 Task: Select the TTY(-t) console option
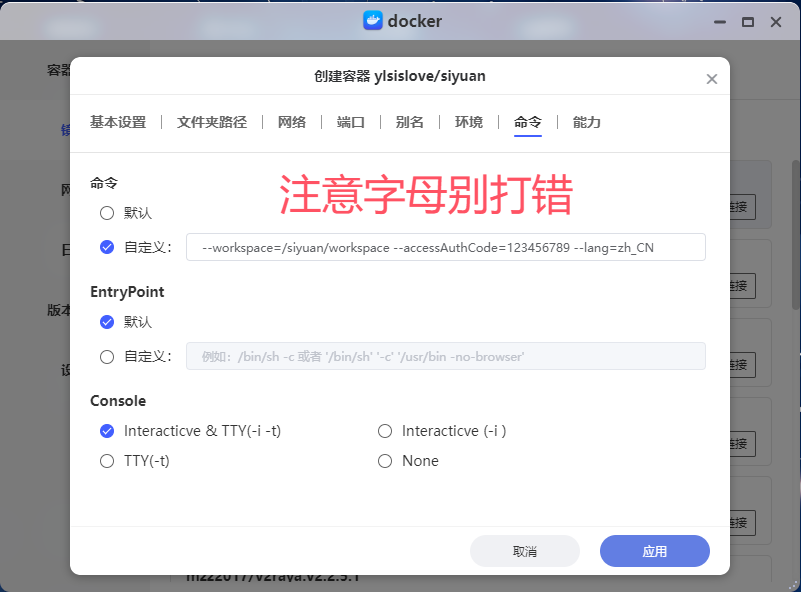[107, 461]
